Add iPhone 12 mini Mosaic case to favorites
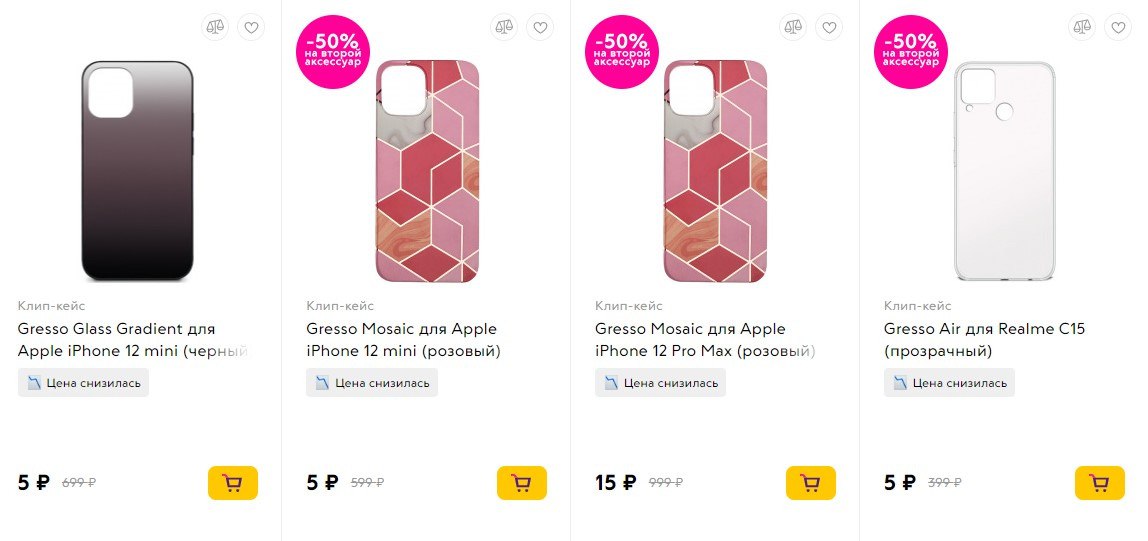The width and height of the screenshot is (1148, 541). pyautogui.click(x=540, y=27)
